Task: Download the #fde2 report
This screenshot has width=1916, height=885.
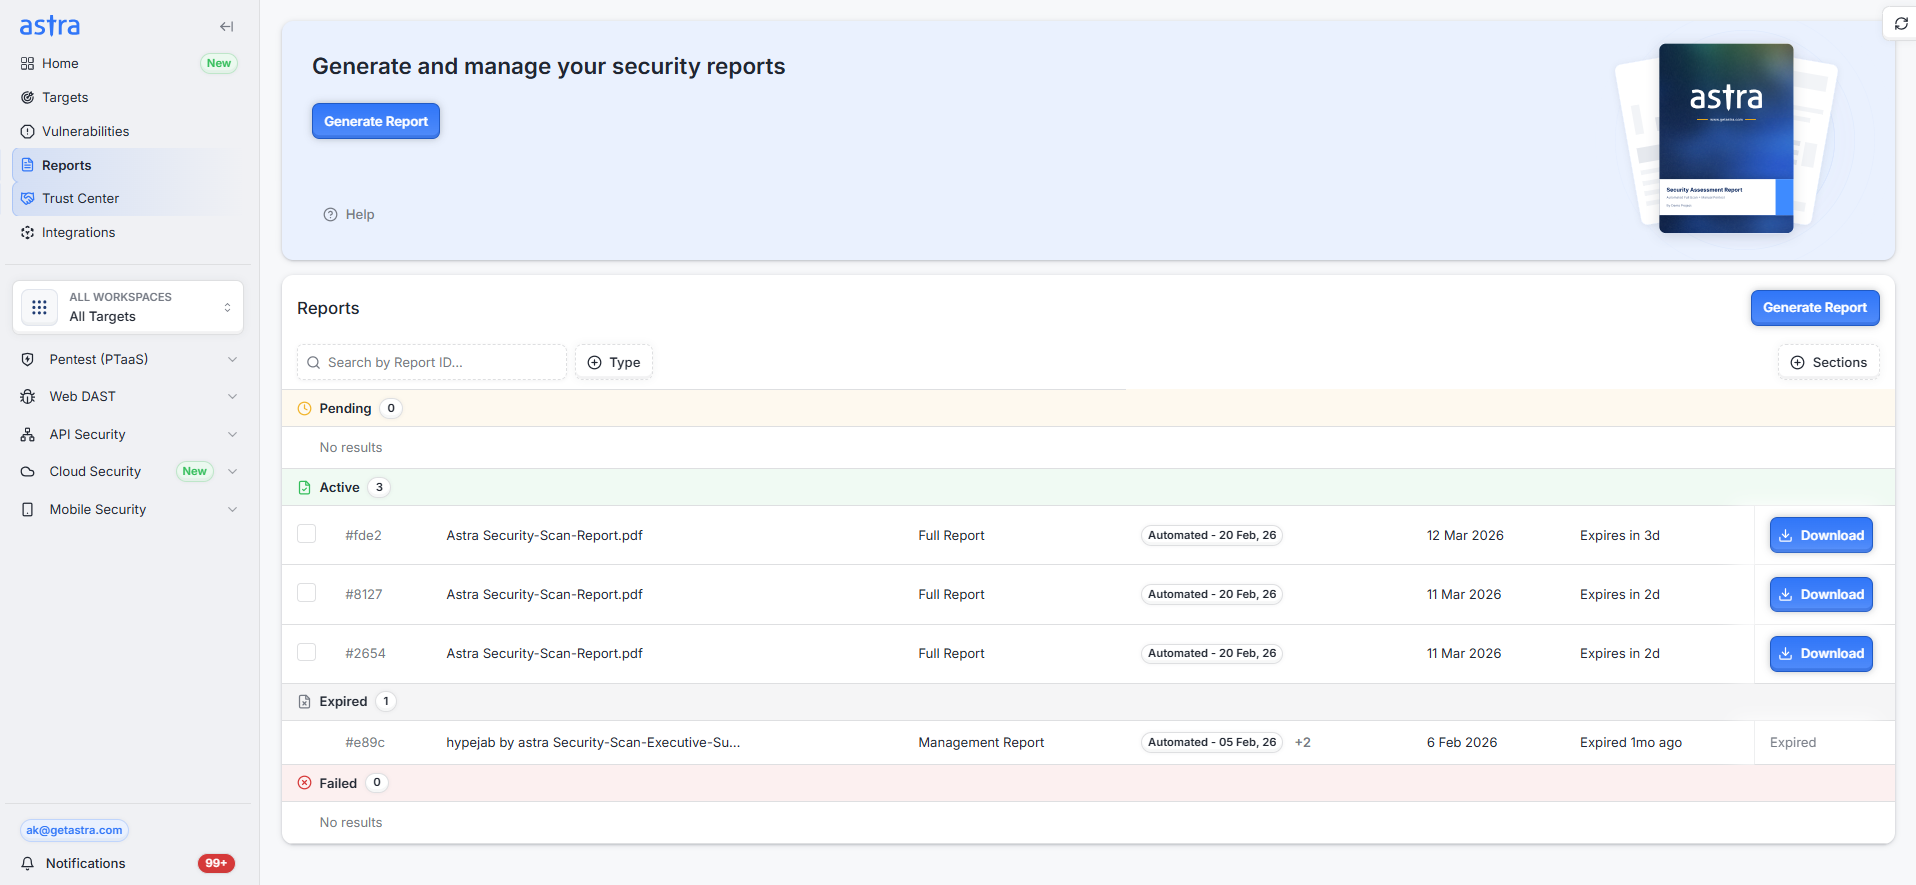Action: 1821,535
